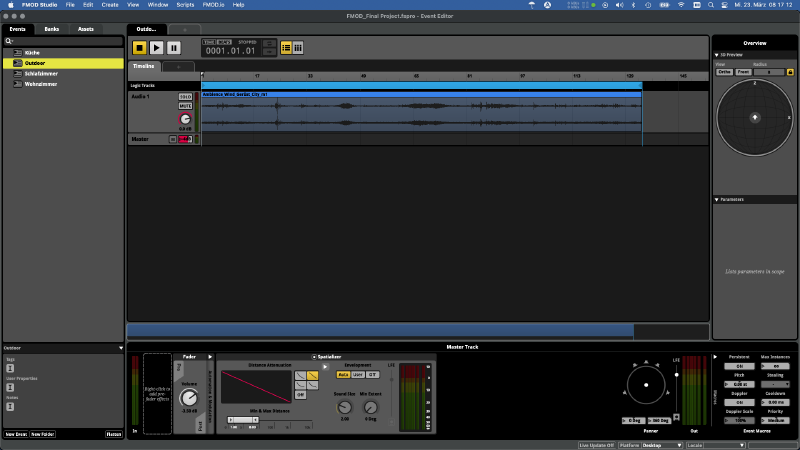This screenshot has width=800, height=450.
Task: Switch timecode display to TIME mode
Action: [209, 42]
